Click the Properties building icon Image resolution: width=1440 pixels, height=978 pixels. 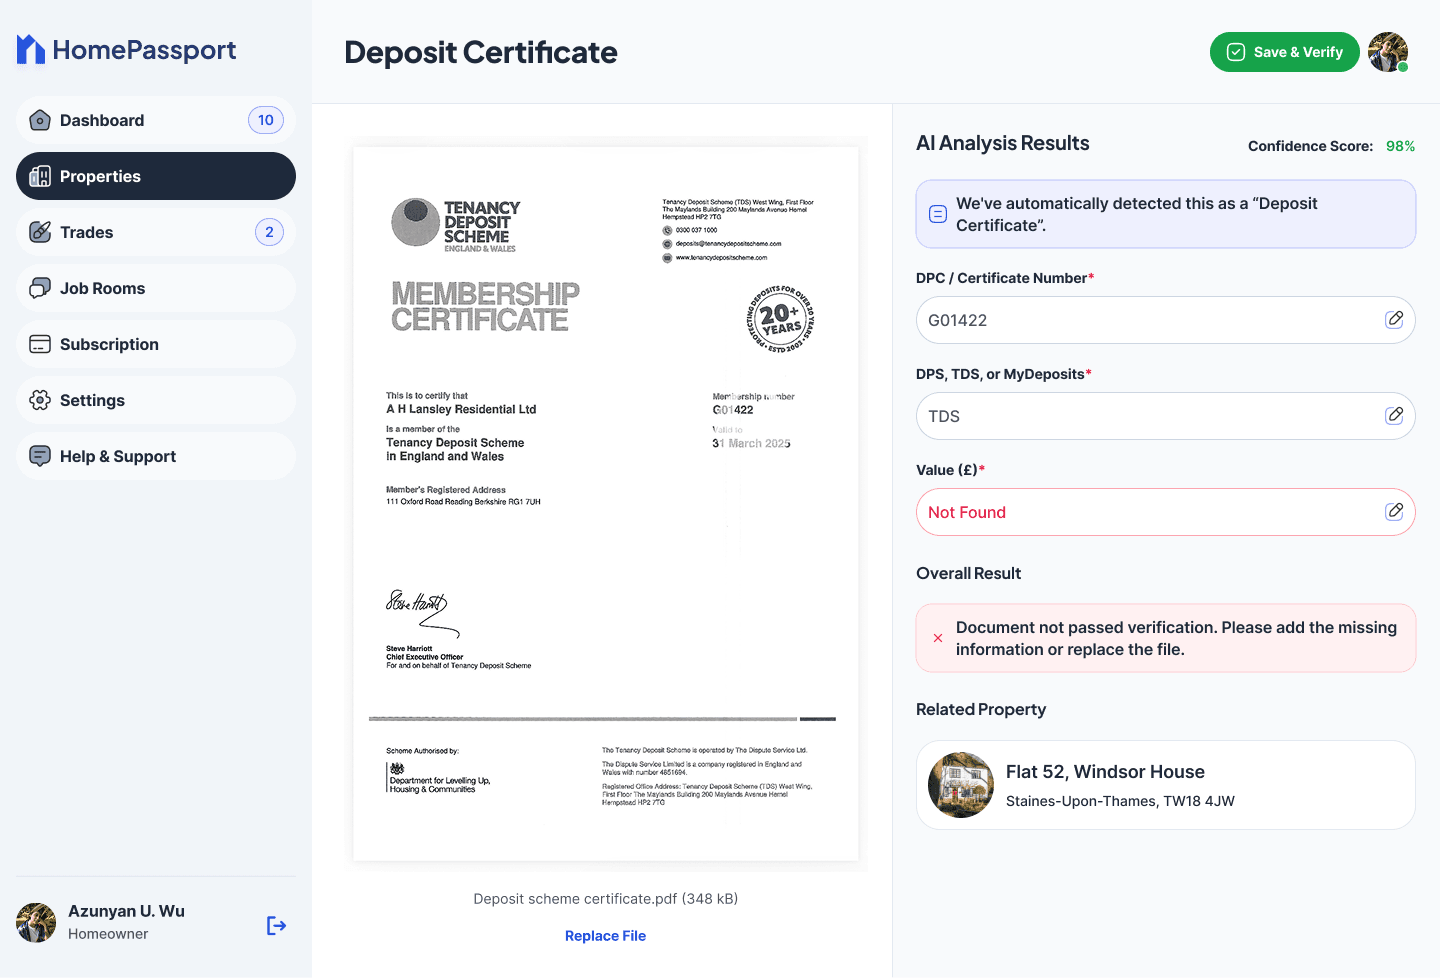[x=40, y=176]
